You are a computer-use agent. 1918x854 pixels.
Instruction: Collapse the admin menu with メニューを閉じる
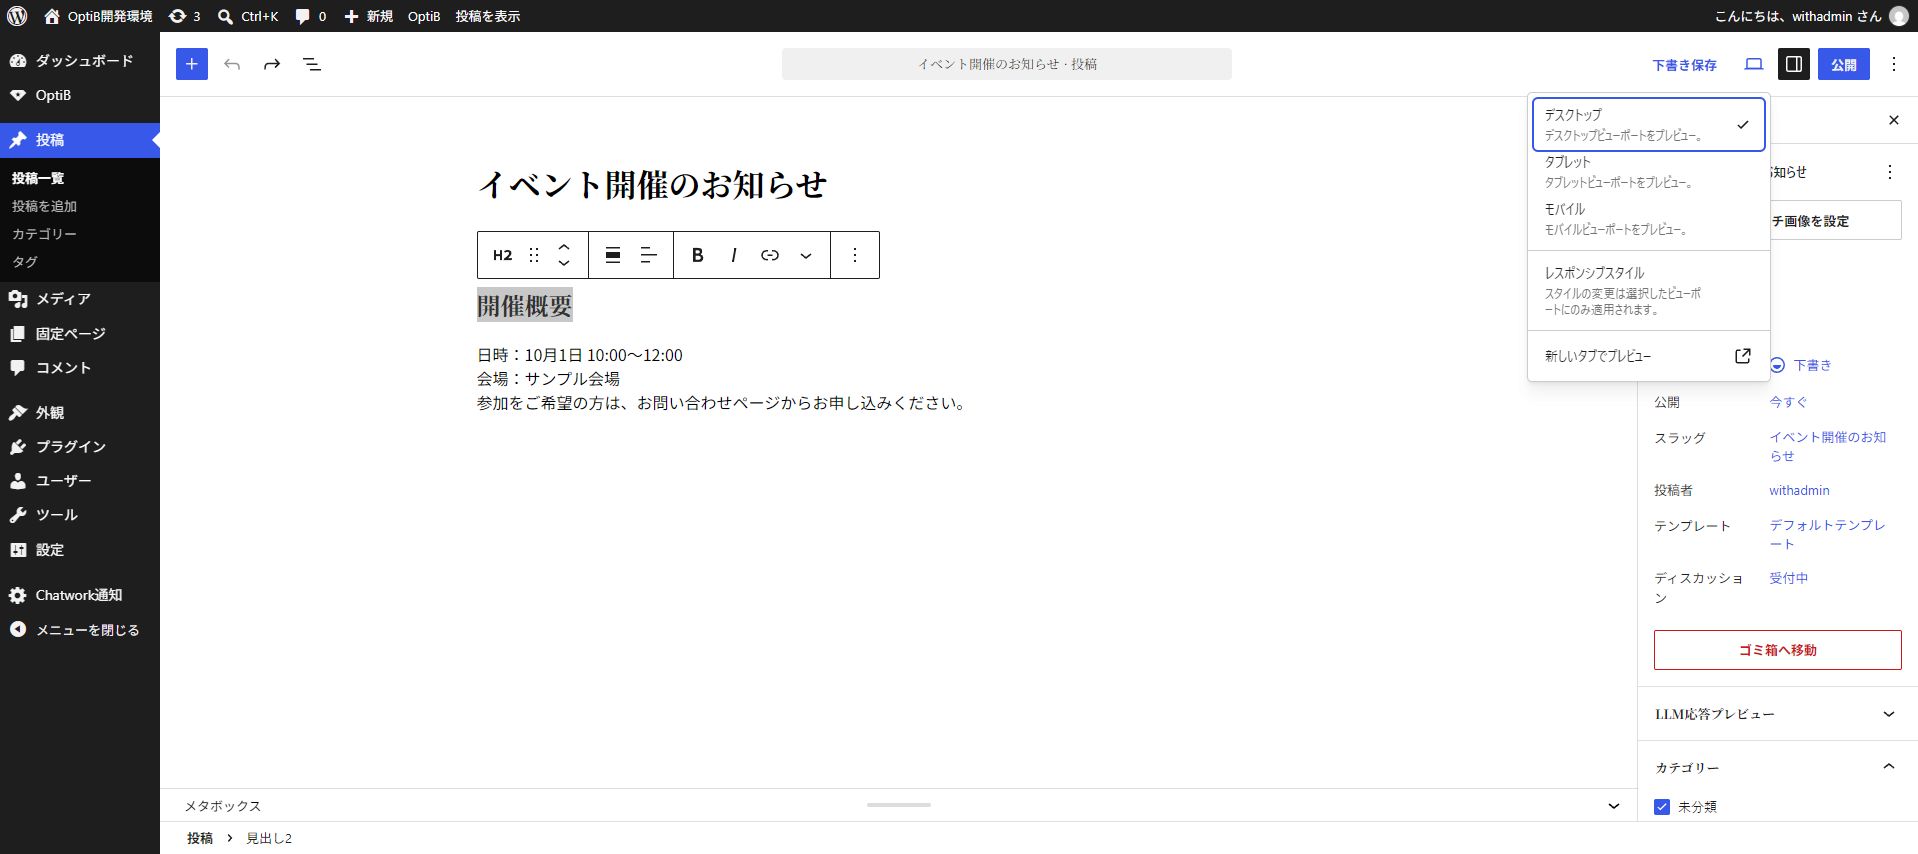pos(80,630)
